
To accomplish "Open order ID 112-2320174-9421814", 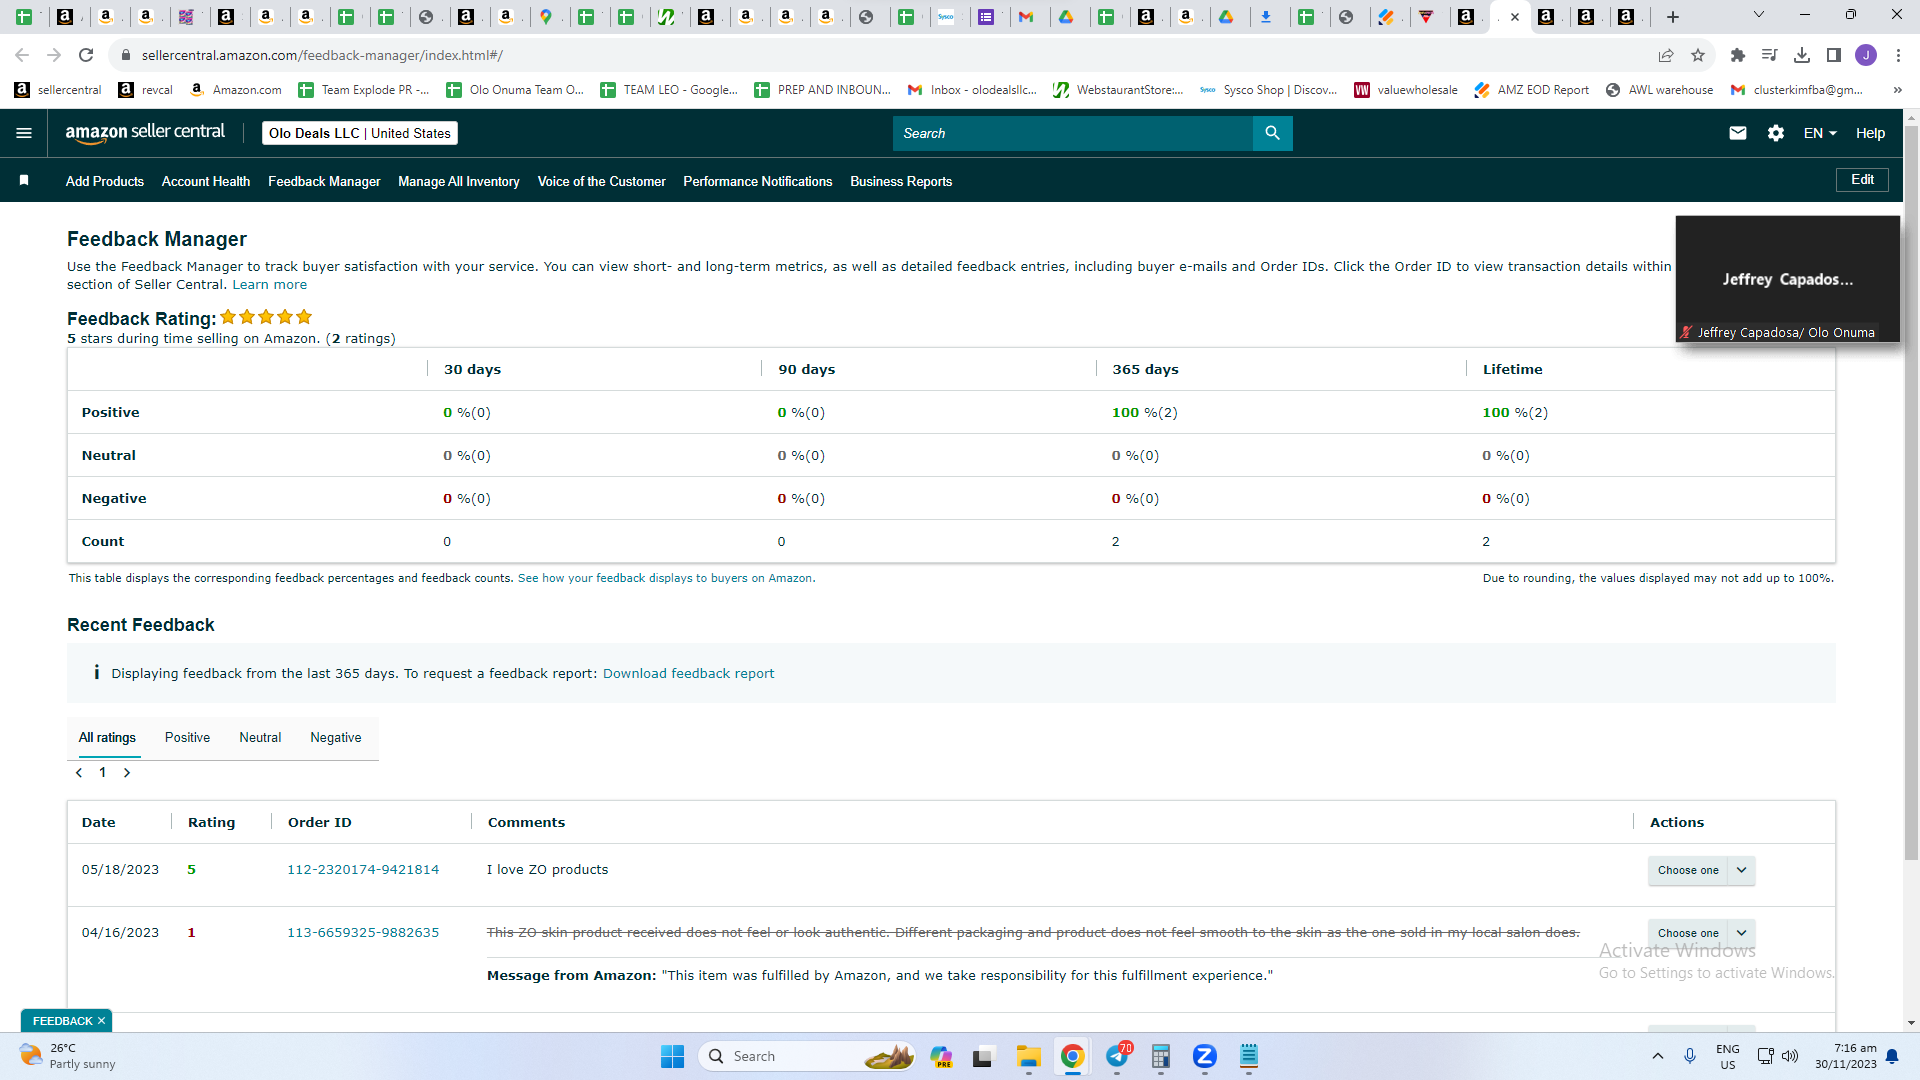I will (363, 870).
